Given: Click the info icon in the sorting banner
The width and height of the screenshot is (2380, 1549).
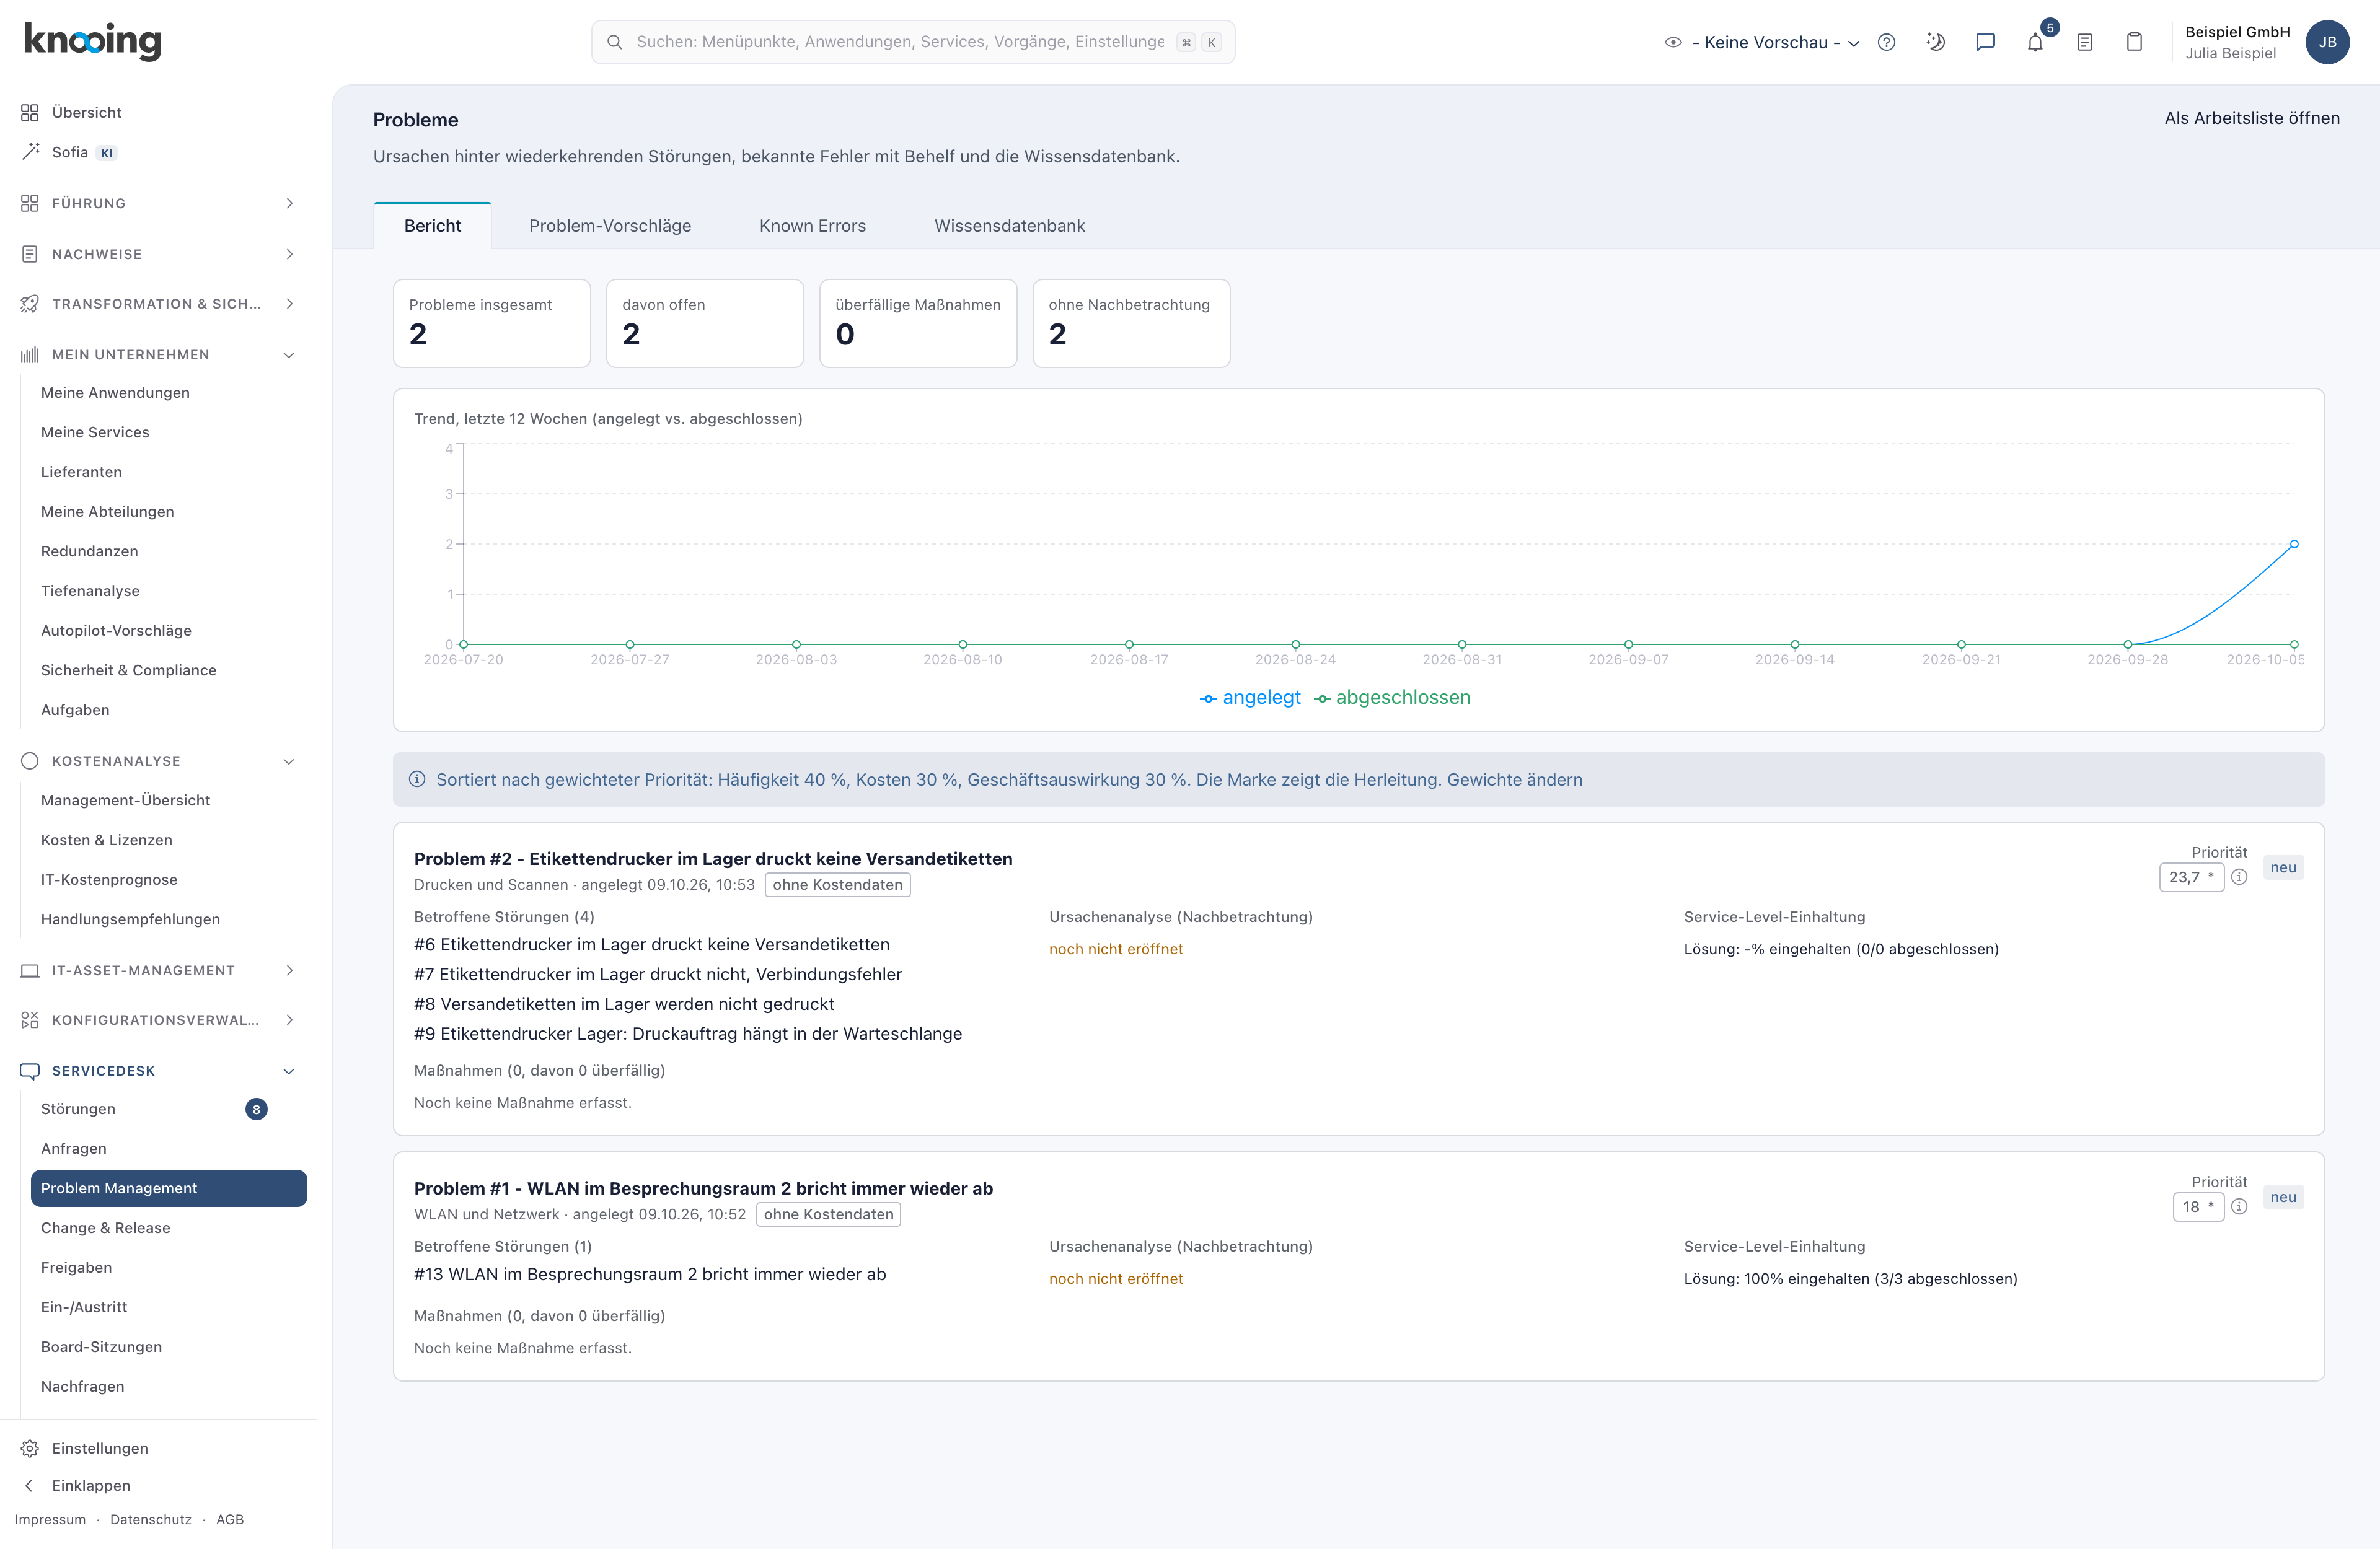Looking at the screenshot, I should (x=417, y=779).
